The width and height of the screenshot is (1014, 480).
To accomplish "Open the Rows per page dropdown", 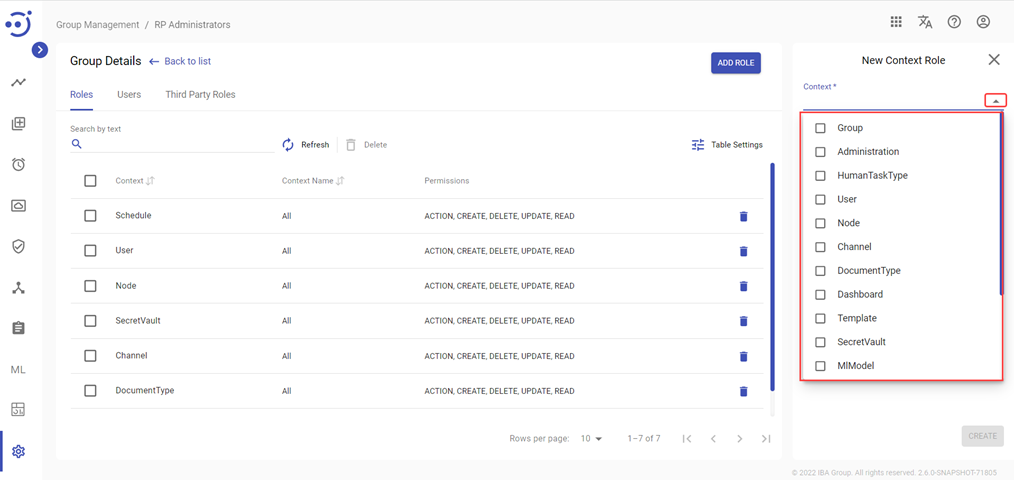I will coord(591,439).
